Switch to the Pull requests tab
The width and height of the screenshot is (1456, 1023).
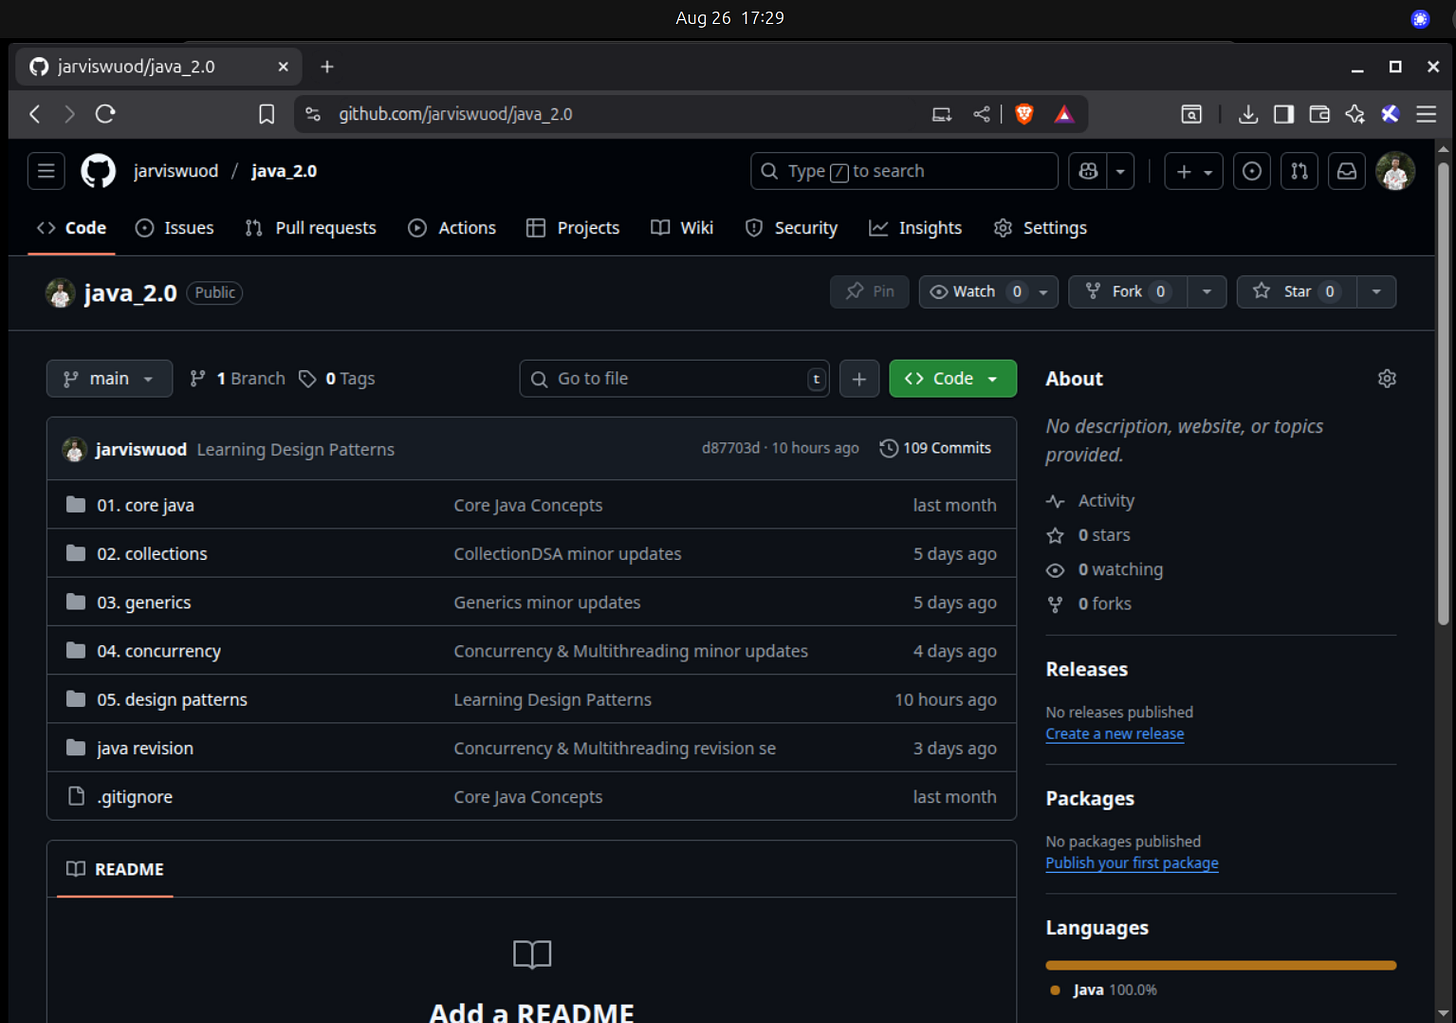point(311,228)
